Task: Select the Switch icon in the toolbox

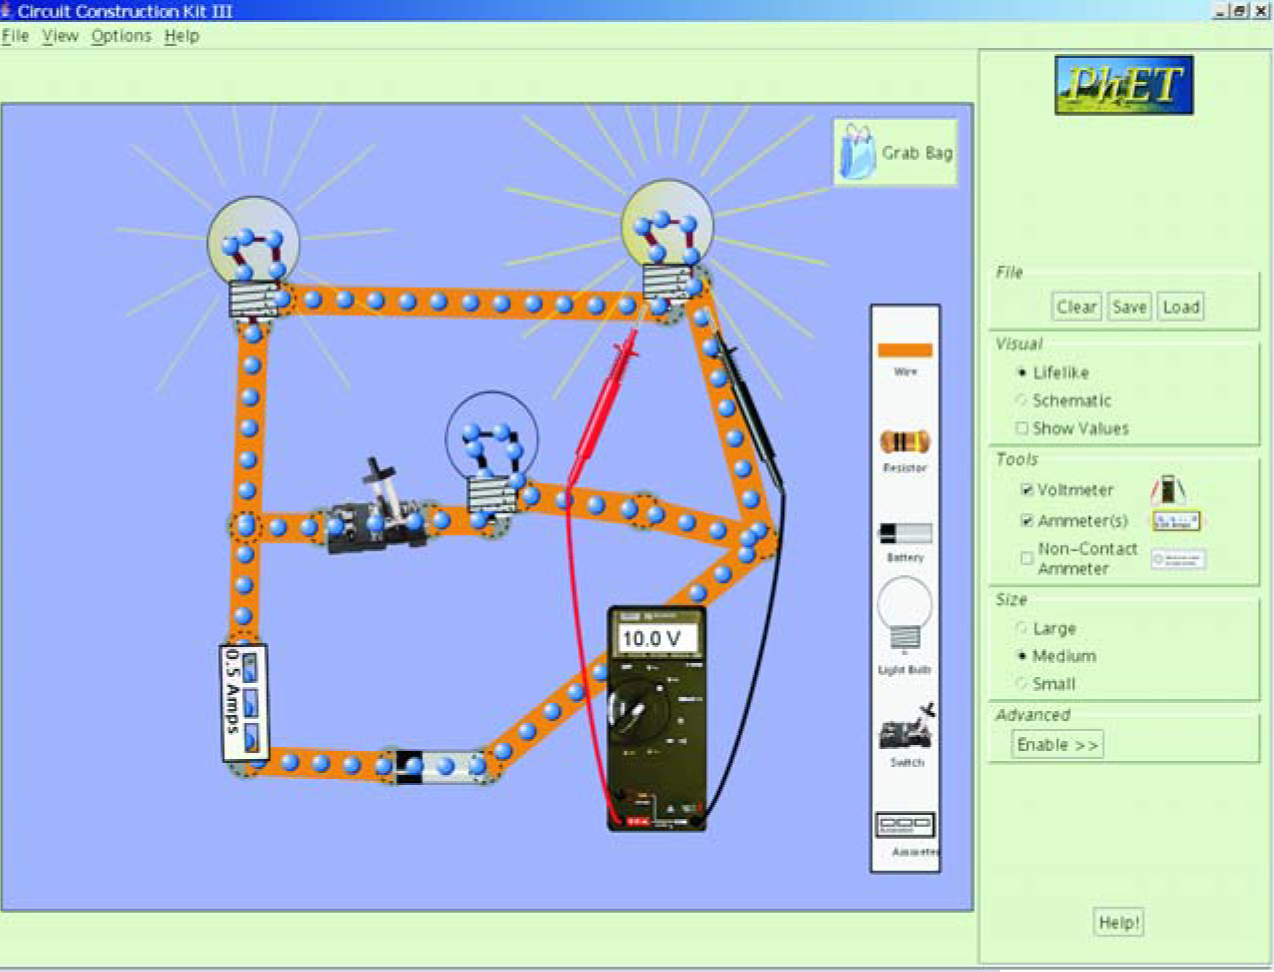Action: (x=906, y=730)
